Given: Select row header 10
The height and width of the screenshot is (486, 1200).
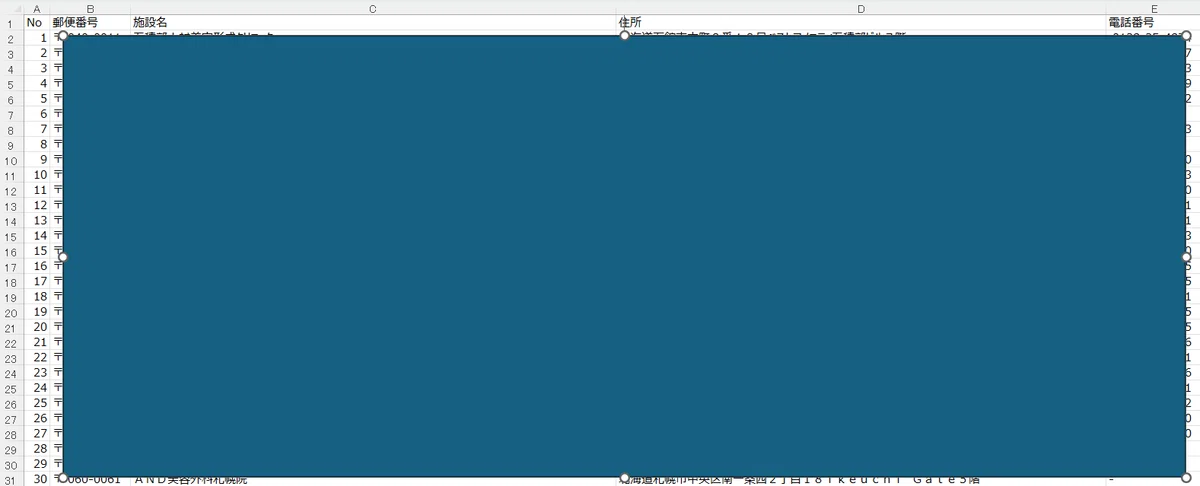Looking at the screenshot, I should pyautogui.click(x=12, y=160).
